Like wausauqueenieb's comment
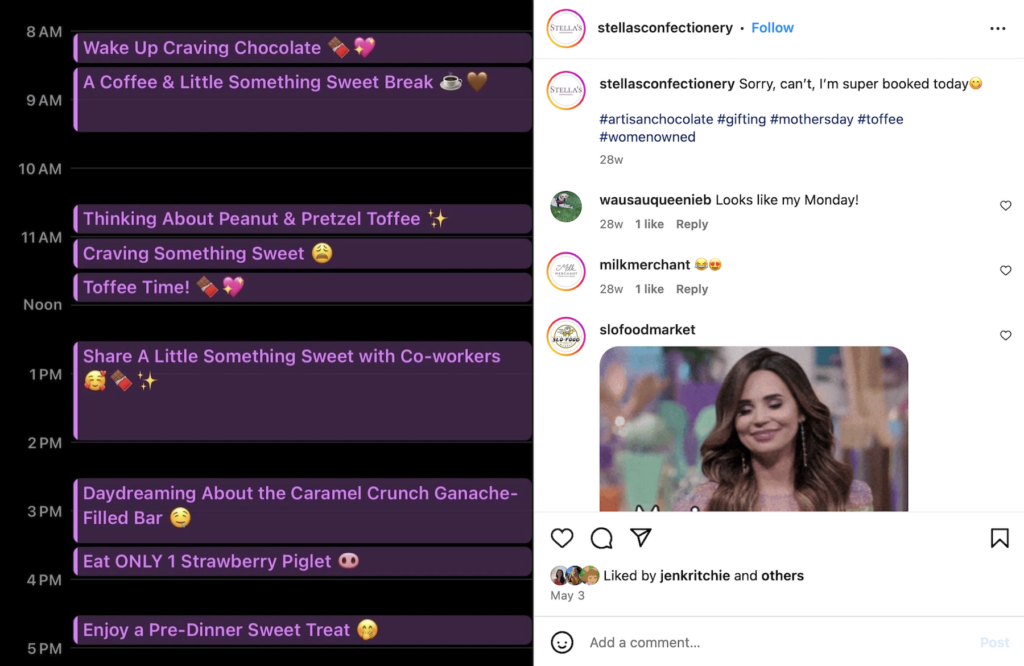 tap(1005, 206)
